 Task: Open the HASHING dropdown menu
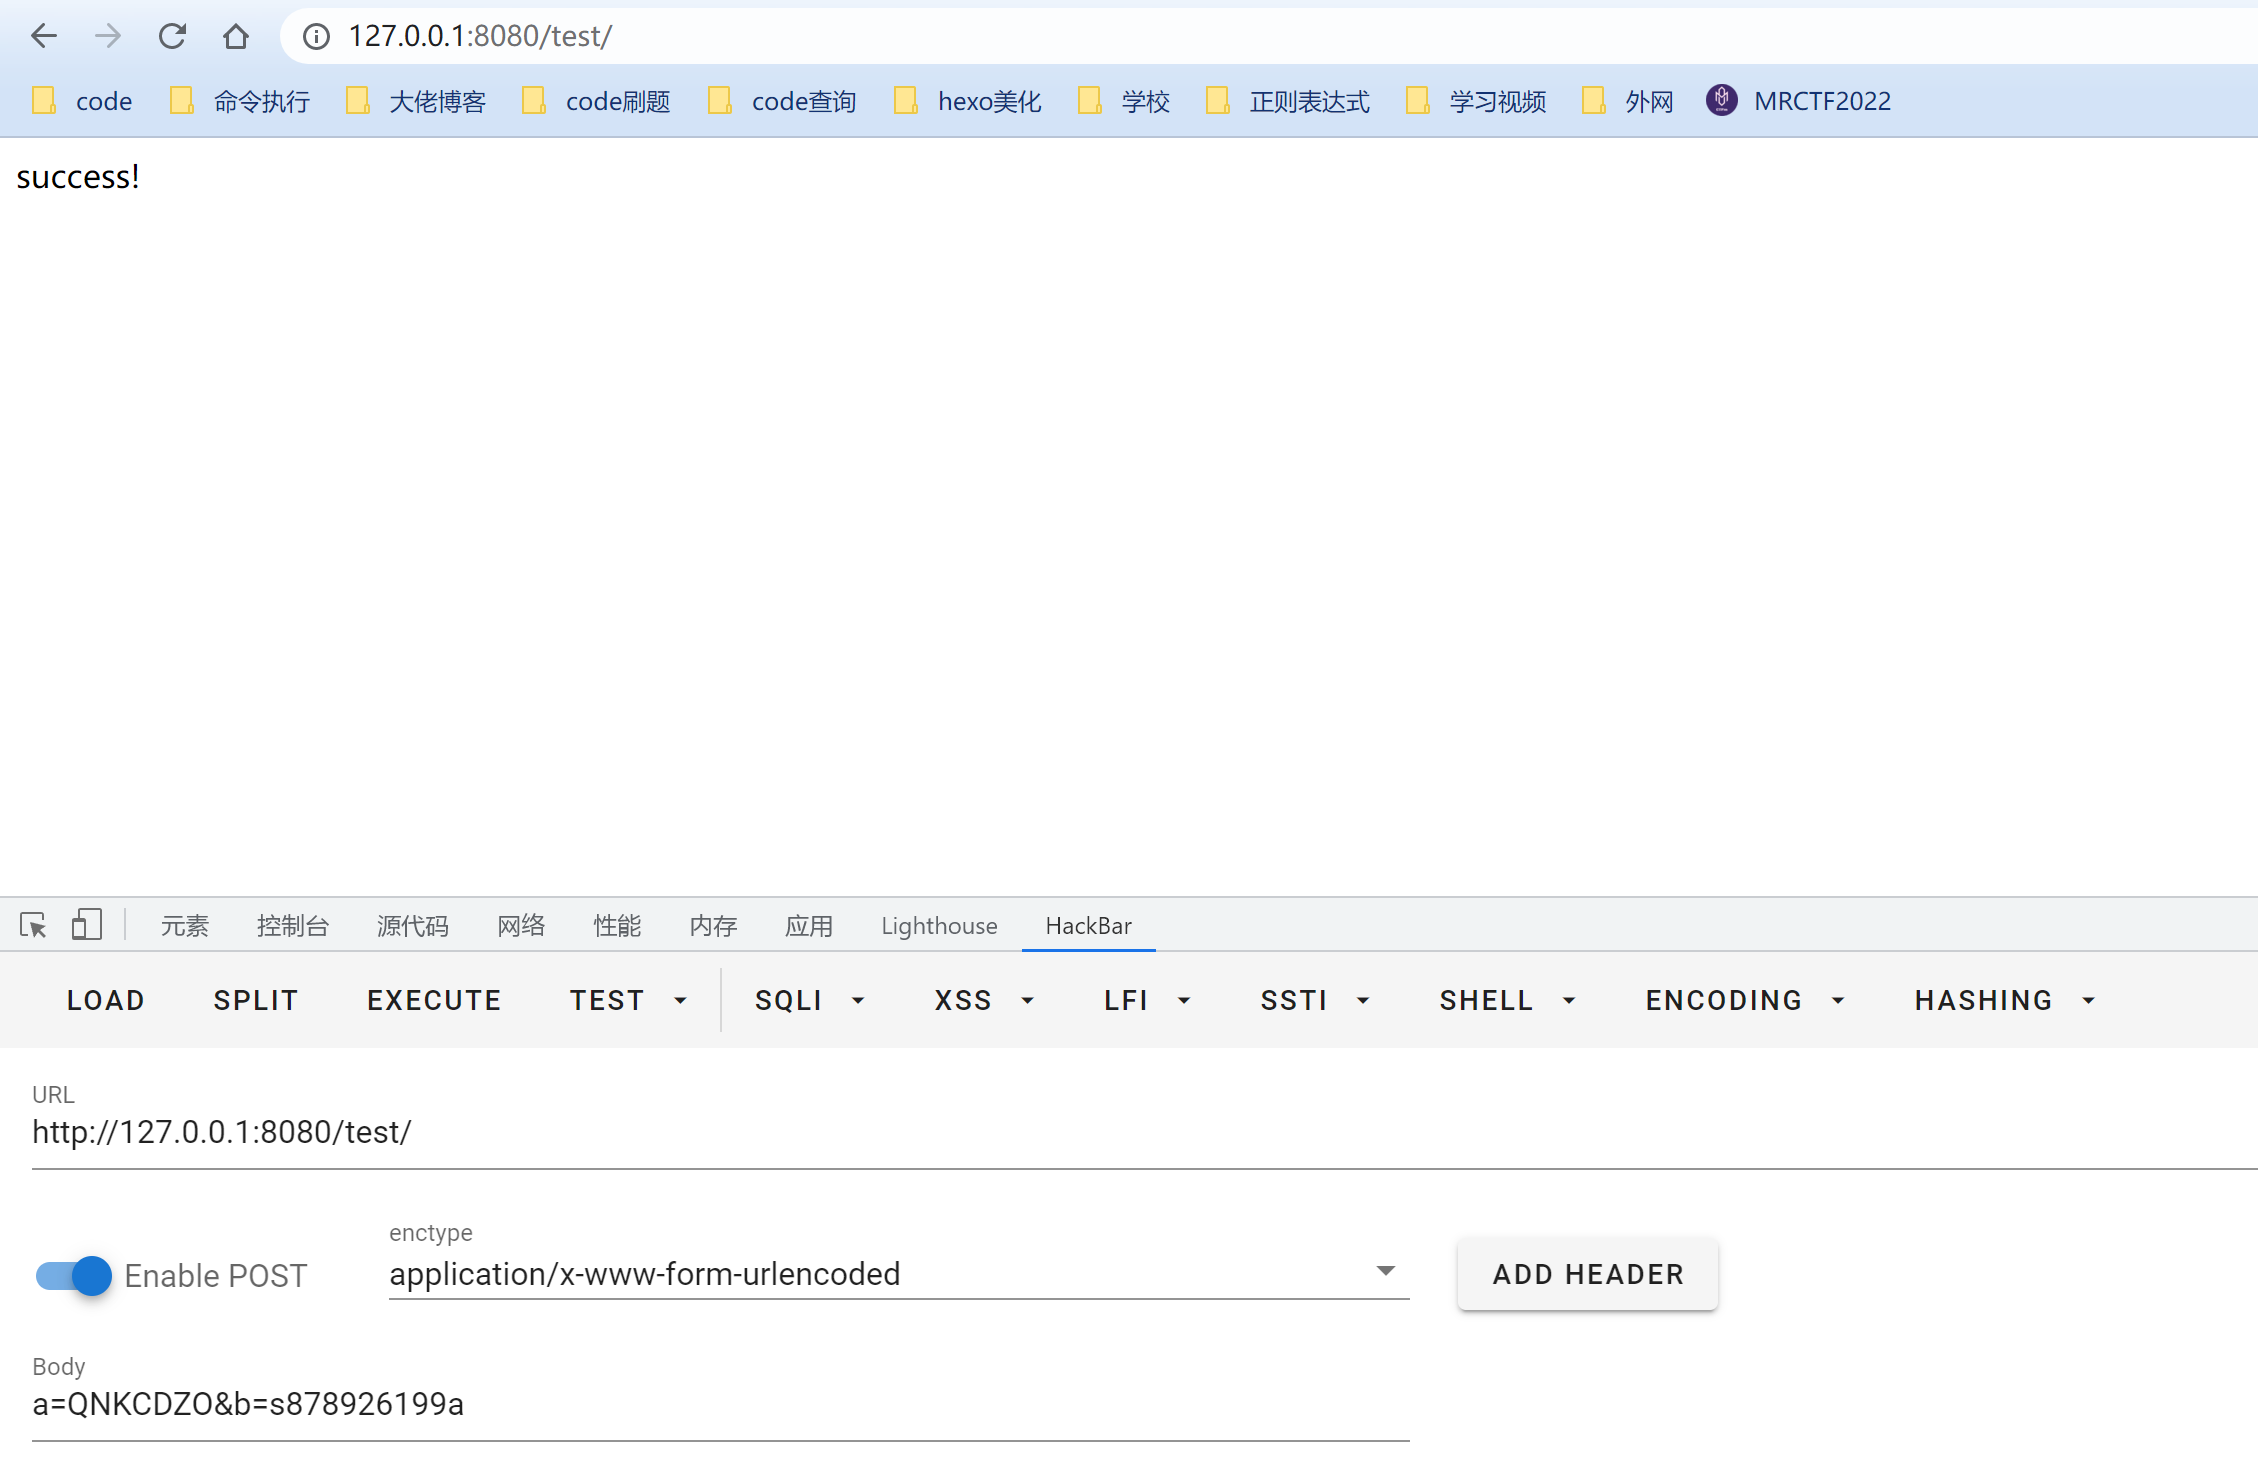(x=2004, y=1000)
